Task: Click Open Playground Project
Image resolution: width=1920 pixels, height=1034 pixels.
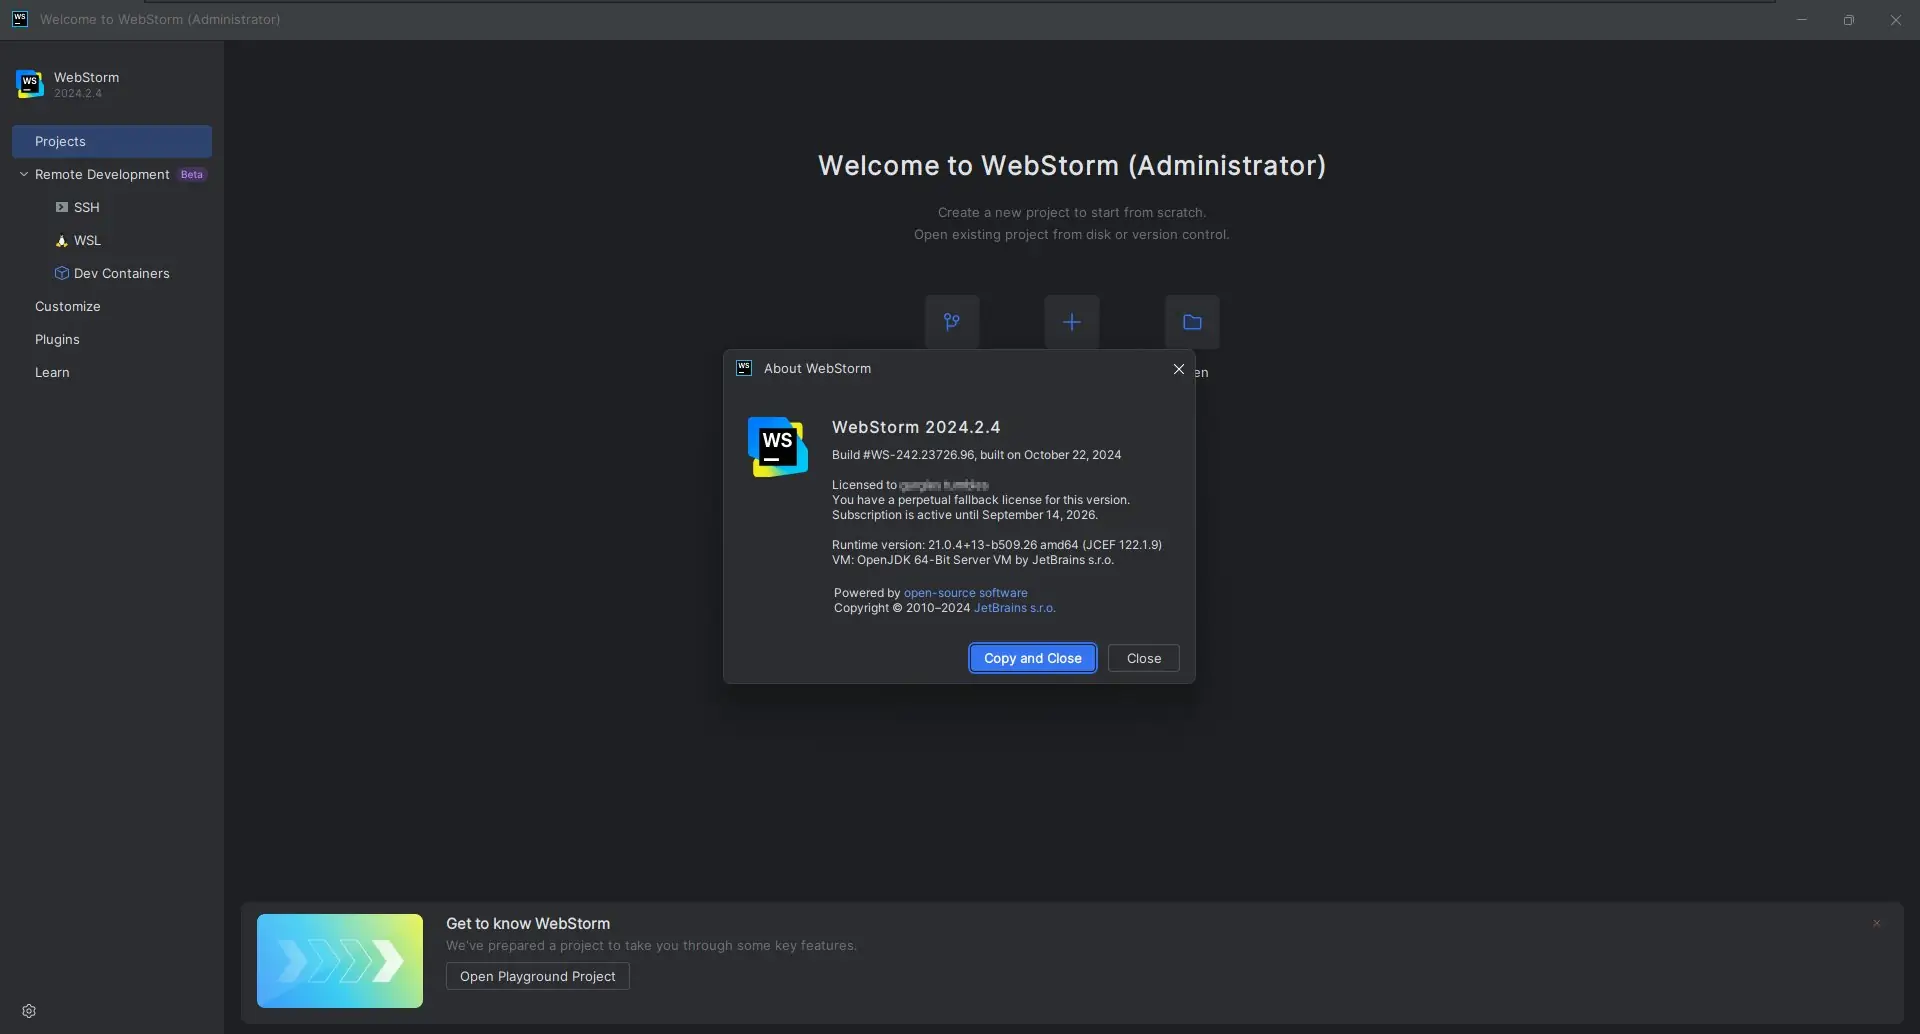Action: 537,976
